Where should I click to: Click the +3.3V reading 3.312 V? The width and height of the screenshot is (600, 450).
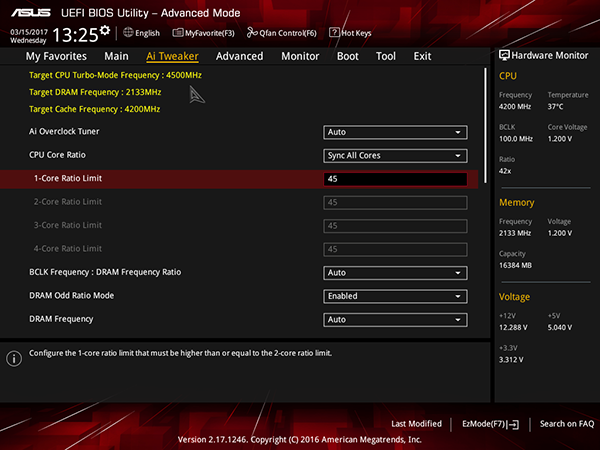click(511, 360)
